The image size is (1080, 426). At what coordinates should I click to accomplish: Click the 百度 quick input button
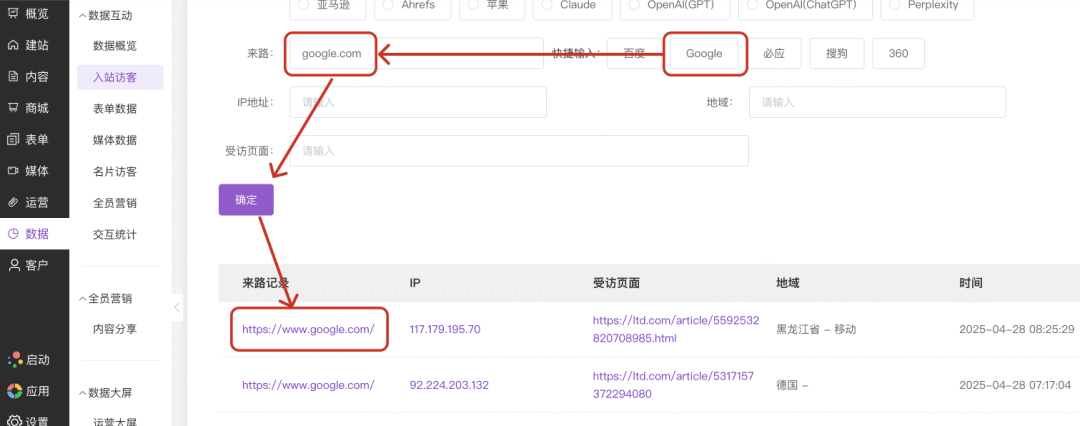634,53
